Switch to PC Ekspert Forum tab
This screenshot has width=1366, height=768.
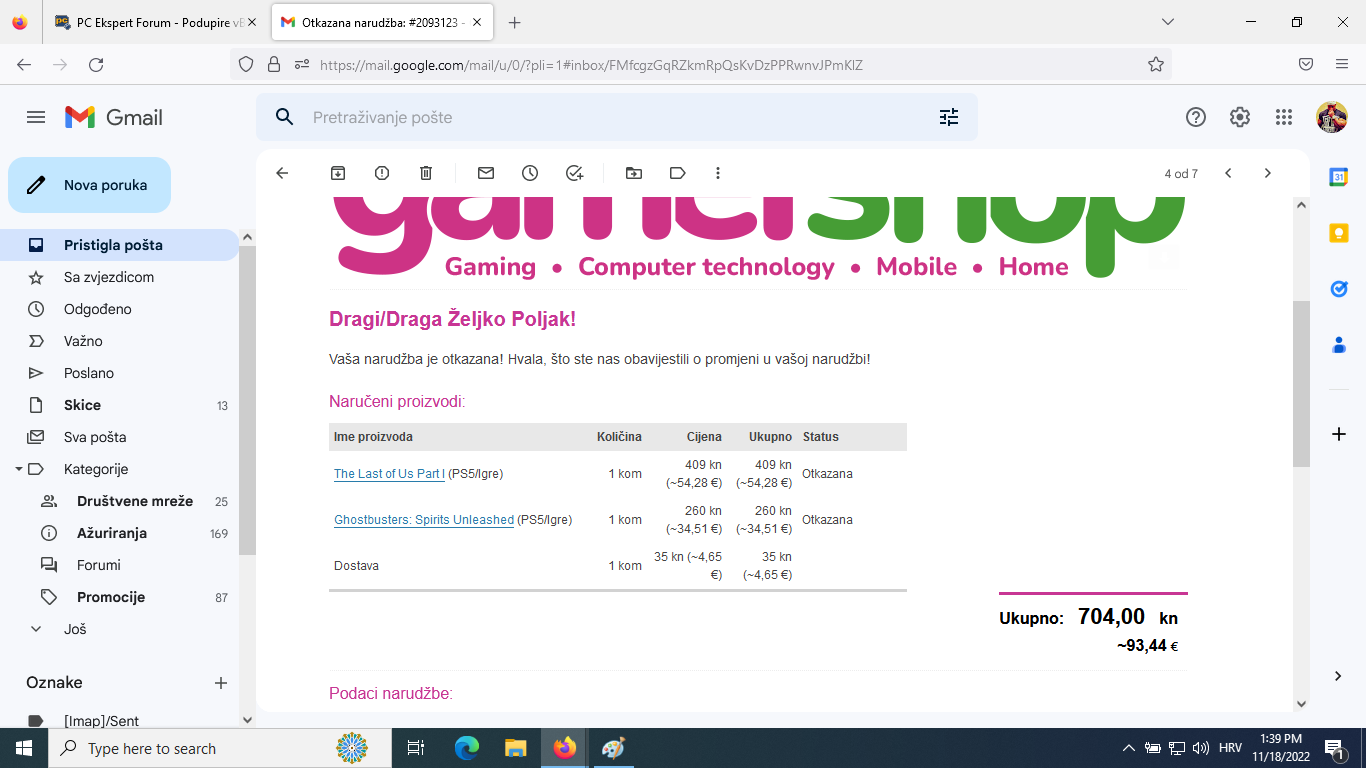click(156, 22)
